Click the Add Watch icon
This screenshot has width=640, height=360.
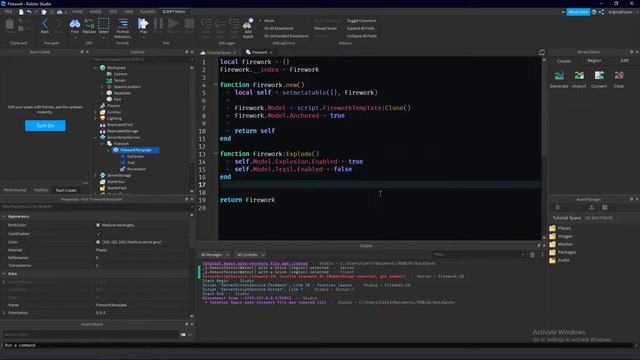click(x=248, y=24)
